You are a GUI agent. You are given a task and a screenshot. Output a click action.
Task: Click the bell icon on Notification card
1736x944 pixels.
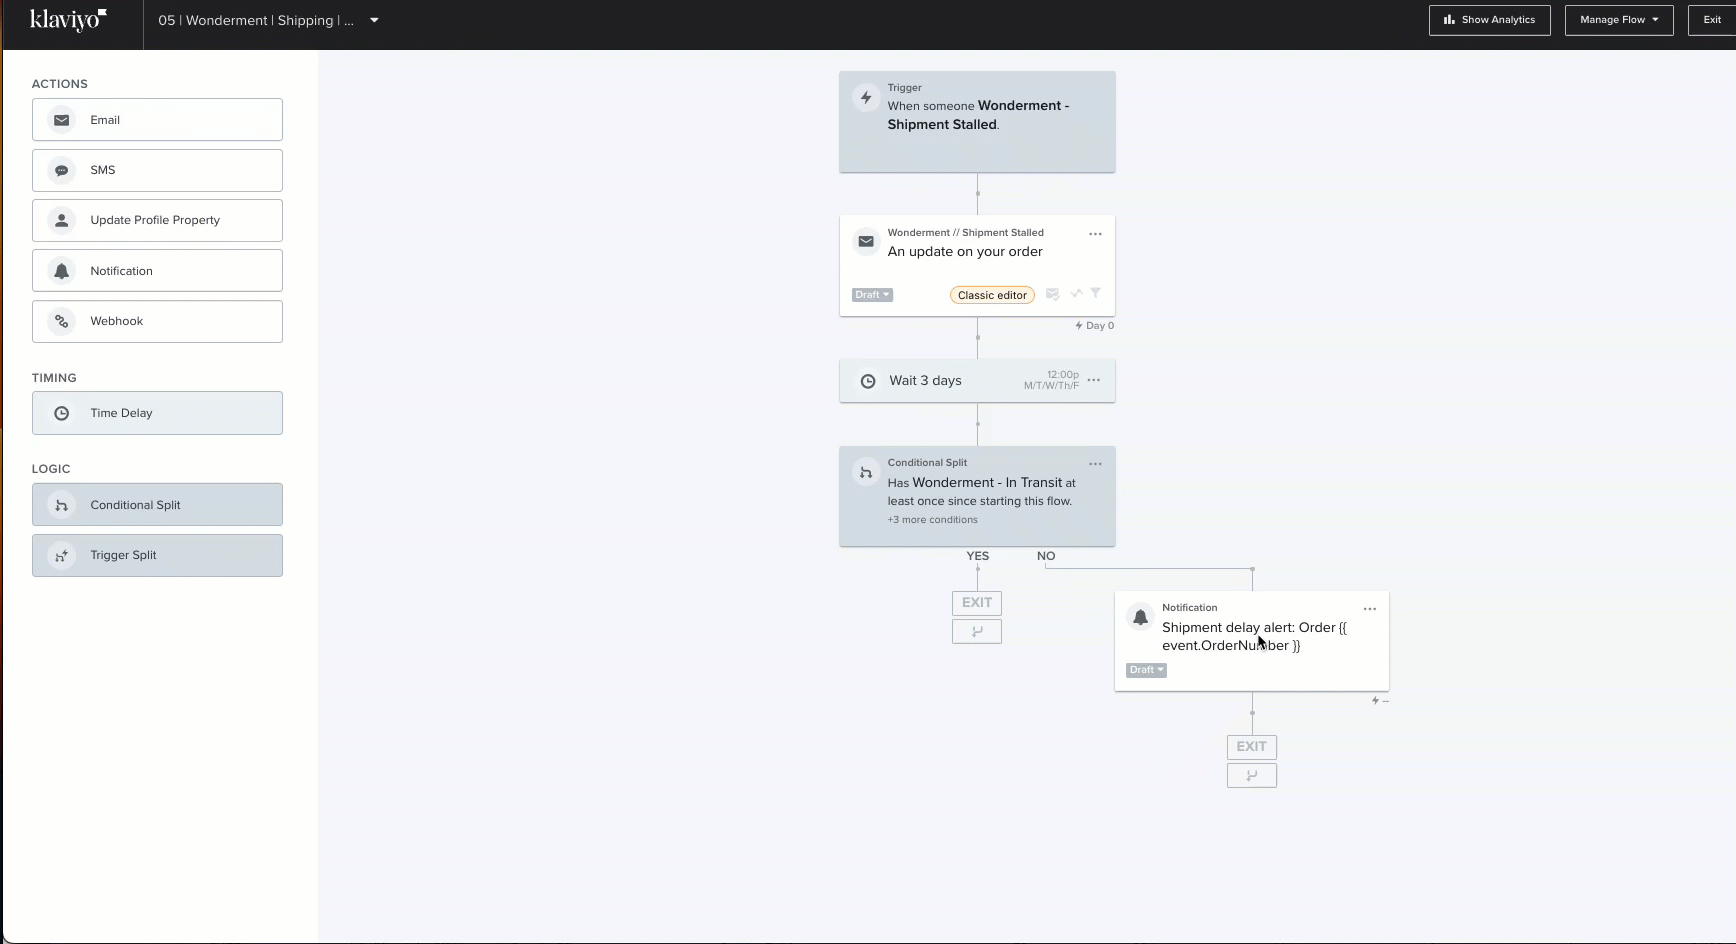[x=1140, y=617]
